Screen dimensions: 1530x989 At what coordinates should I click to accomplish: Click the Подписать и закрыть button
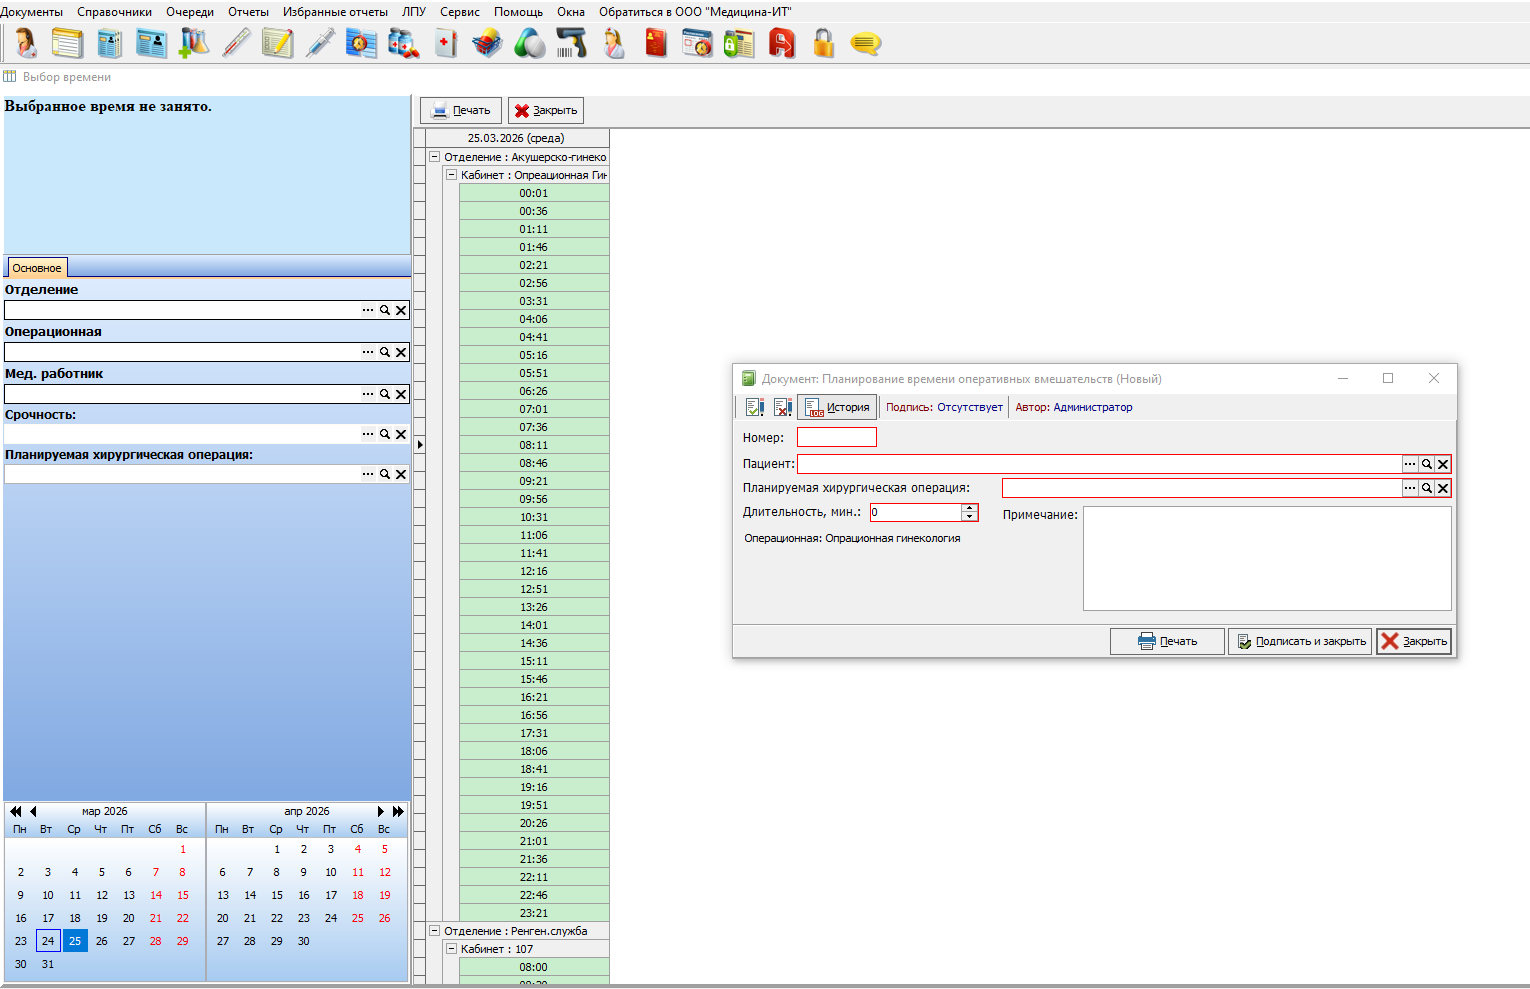pos(1300,641)
